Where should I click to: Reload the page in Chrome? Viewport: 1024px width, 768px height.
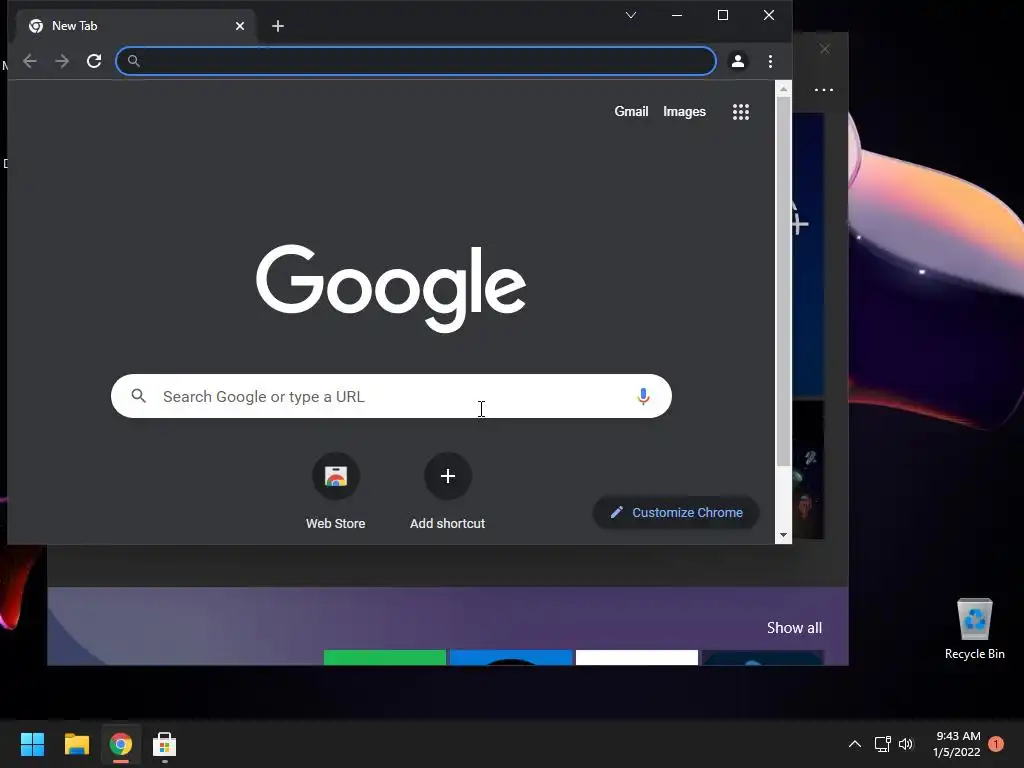(x=94, y=61)
